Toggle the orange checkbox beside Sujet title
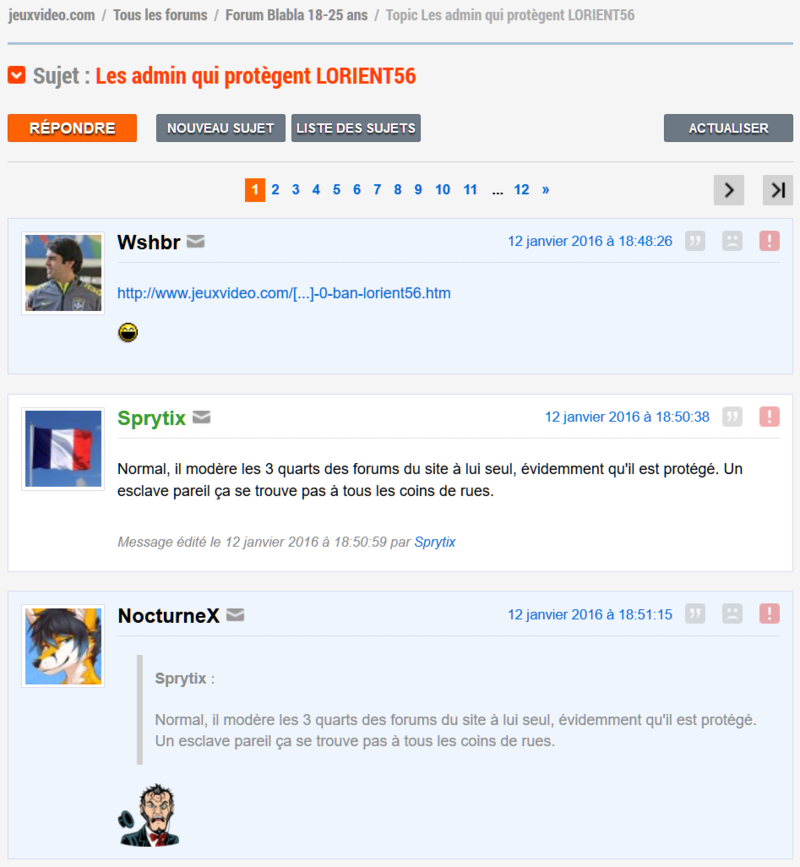 click(17, 75)
